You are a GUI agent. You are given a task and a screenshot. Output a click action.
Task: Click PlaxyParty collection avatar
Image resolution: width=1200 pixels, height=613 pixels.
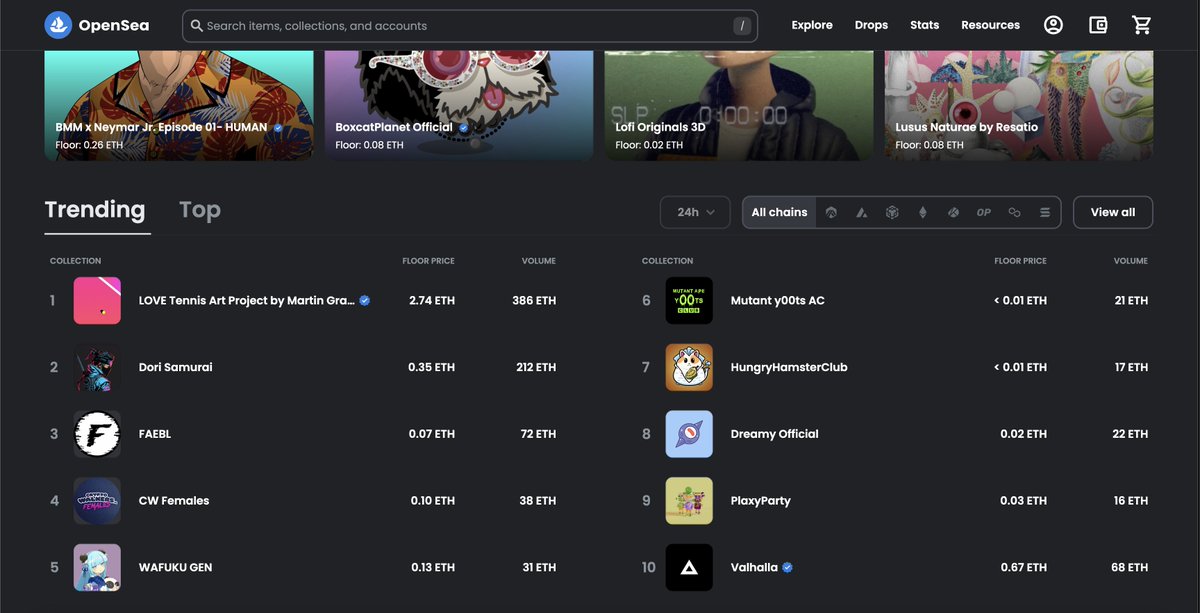[689, 501]
